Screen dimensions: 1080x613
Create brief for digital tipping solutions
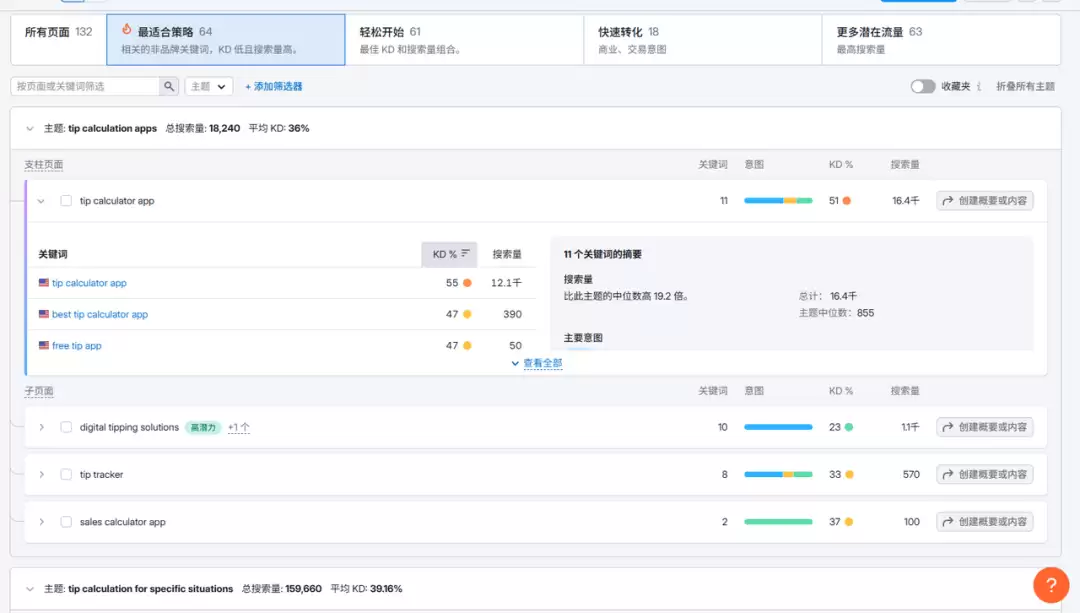[x=984, y=427]
